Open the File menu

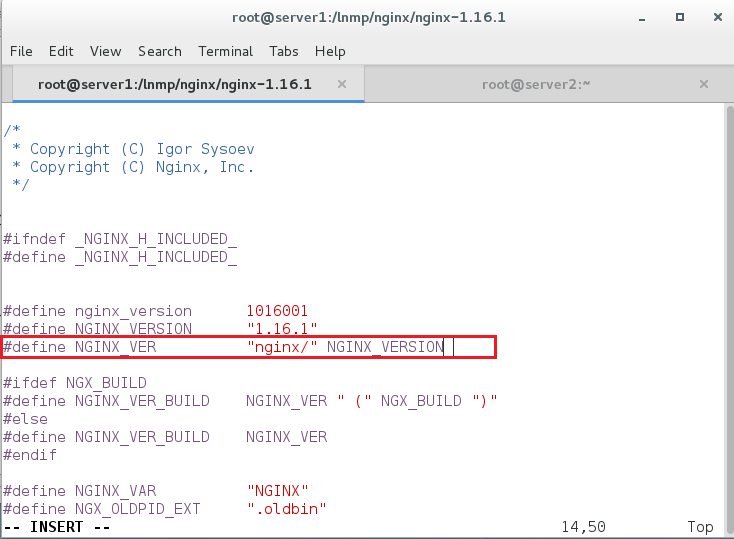pyautogui.click(x=21, y=51)
